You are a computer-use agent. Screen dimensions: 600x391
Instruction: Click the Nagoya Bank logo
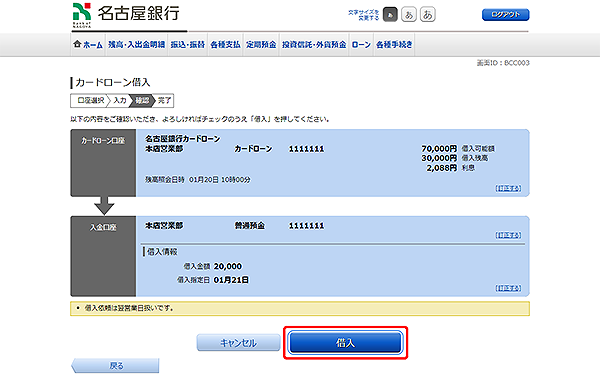click(x=126, y=15)
